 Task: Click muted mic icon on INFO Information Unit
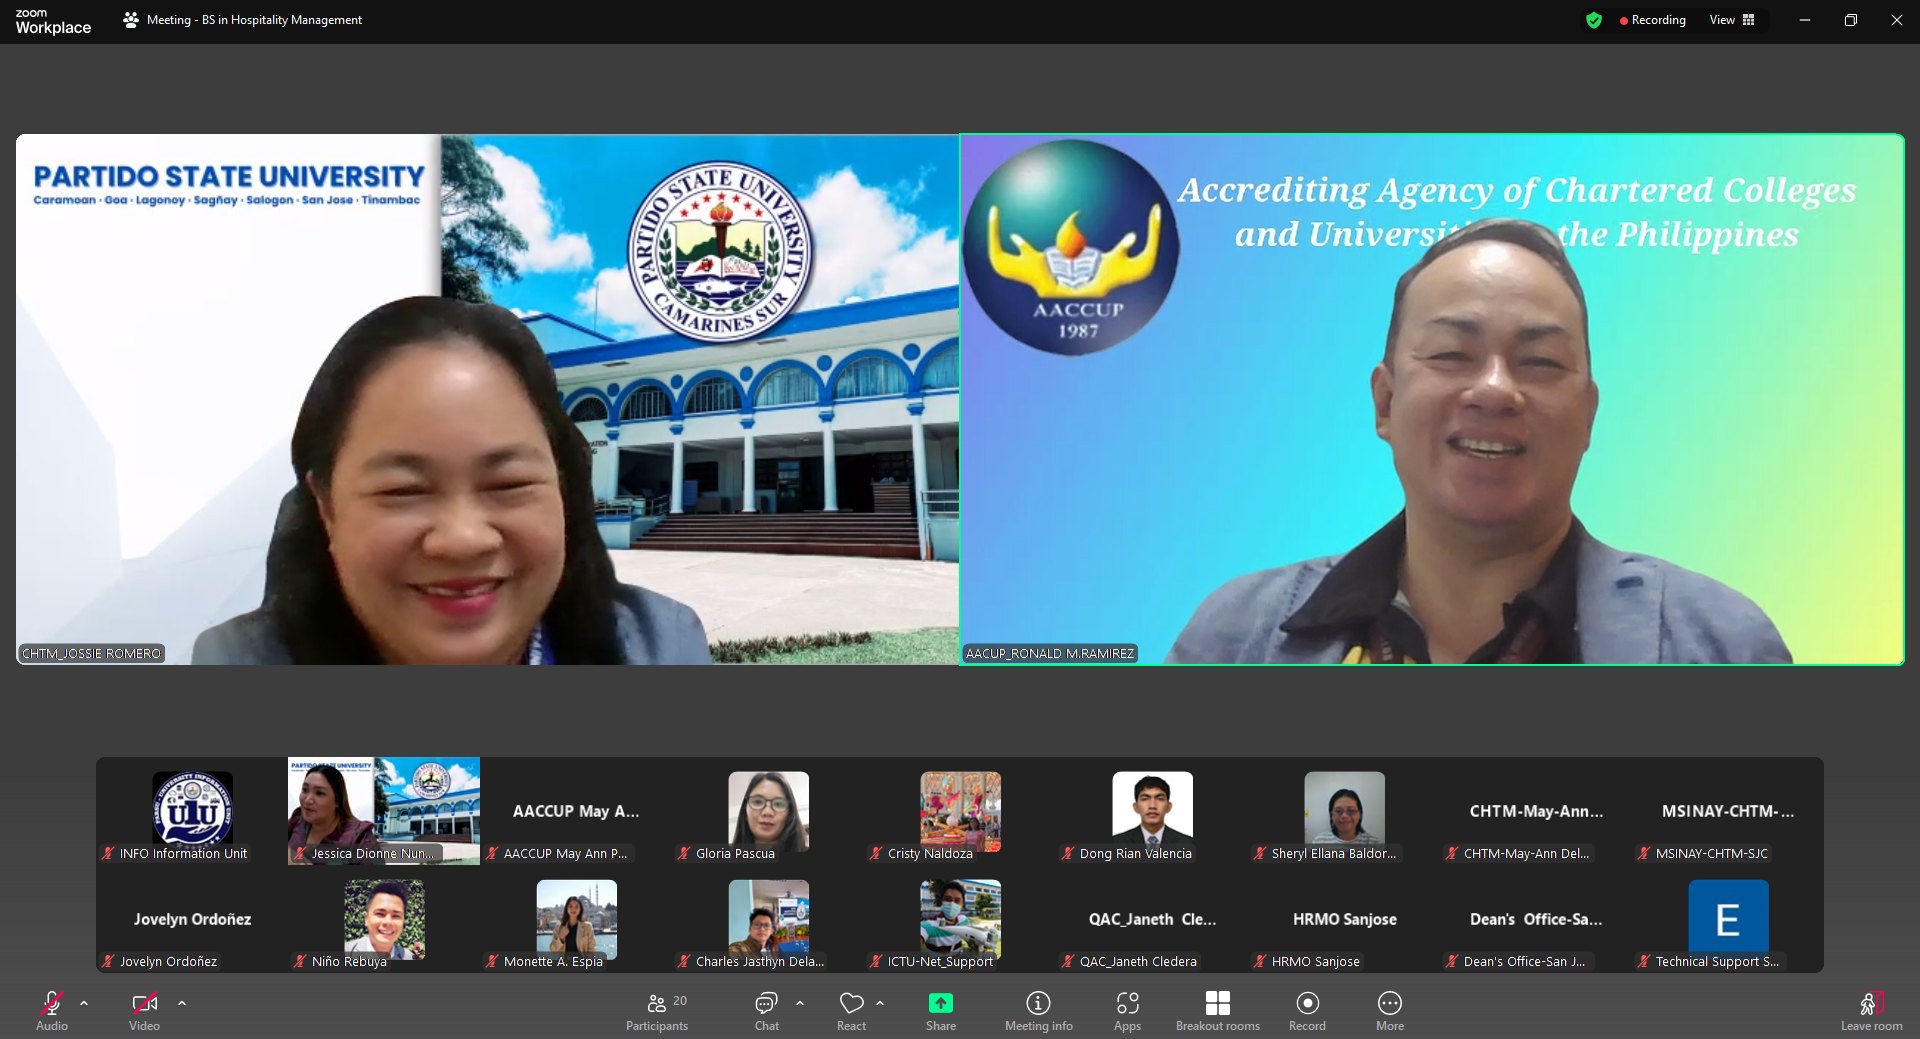108,853
